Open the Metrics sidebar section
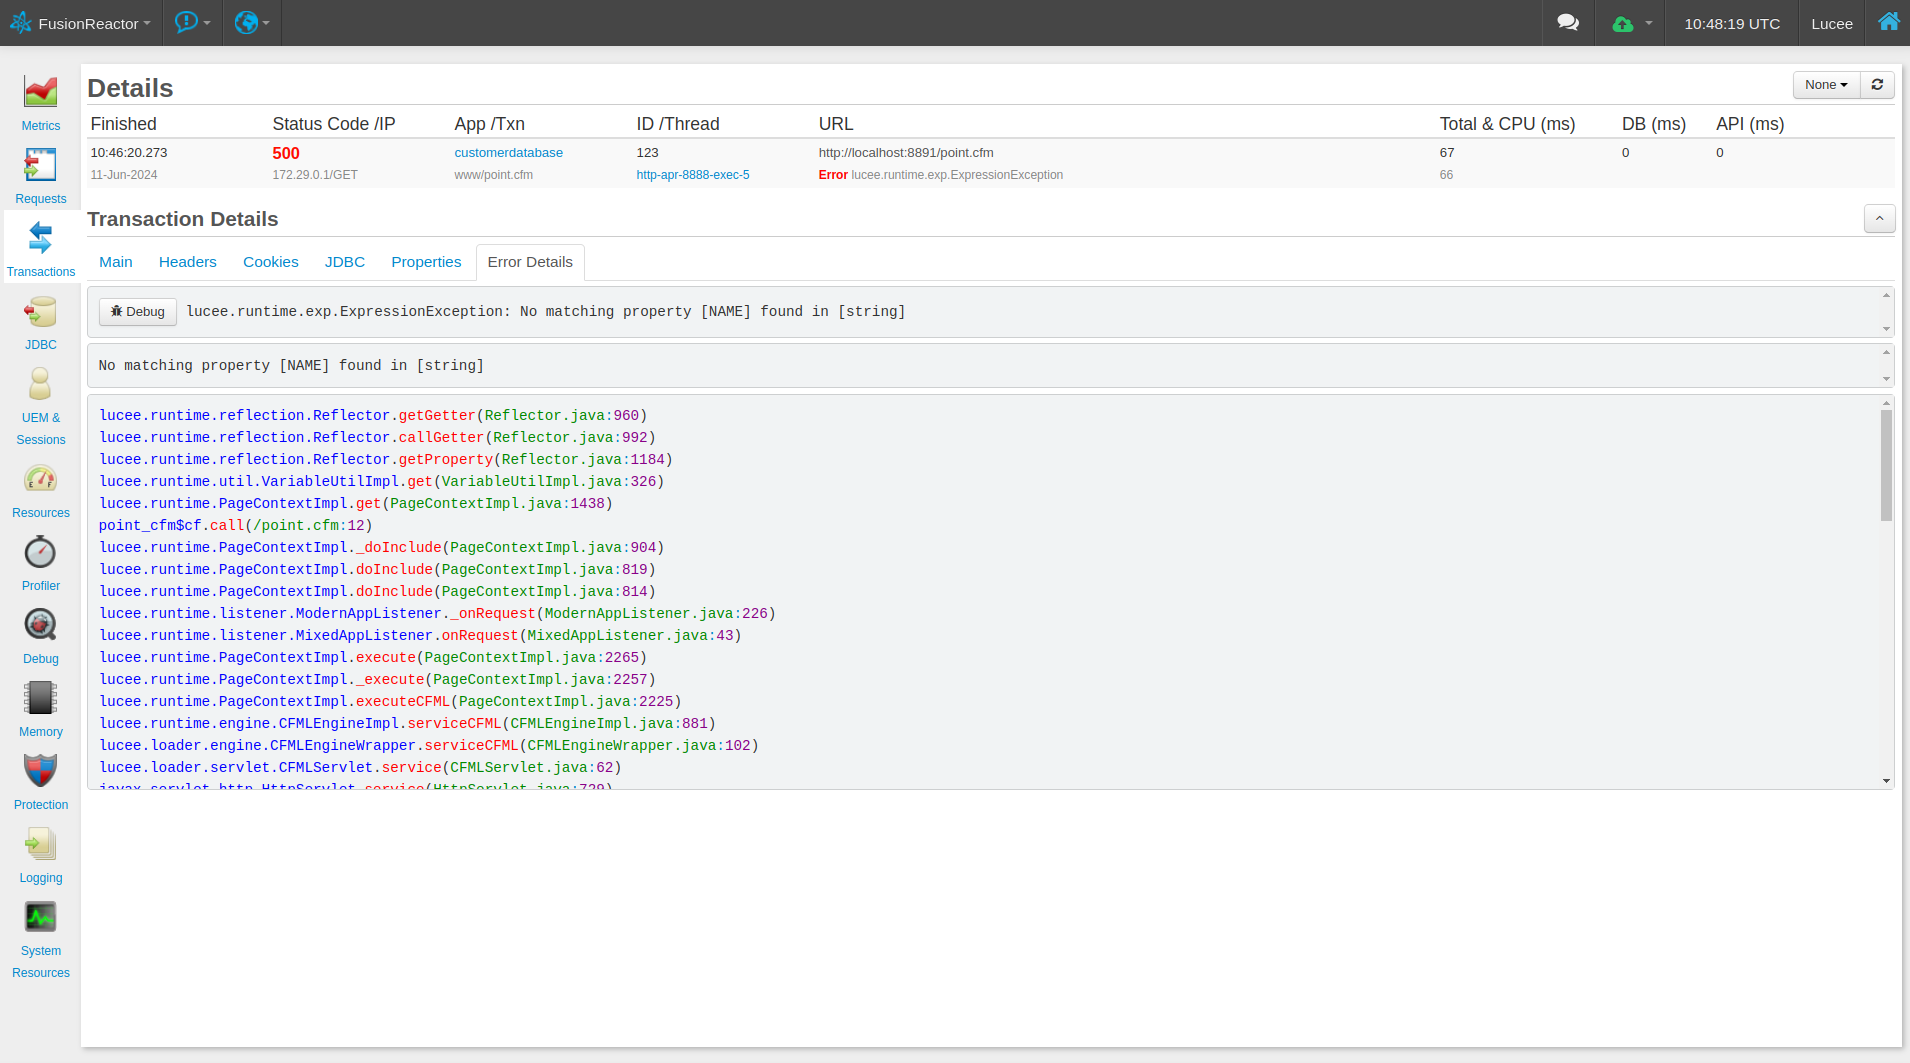Viewport: 1910px width, 1063px height. tap(41, 103)
